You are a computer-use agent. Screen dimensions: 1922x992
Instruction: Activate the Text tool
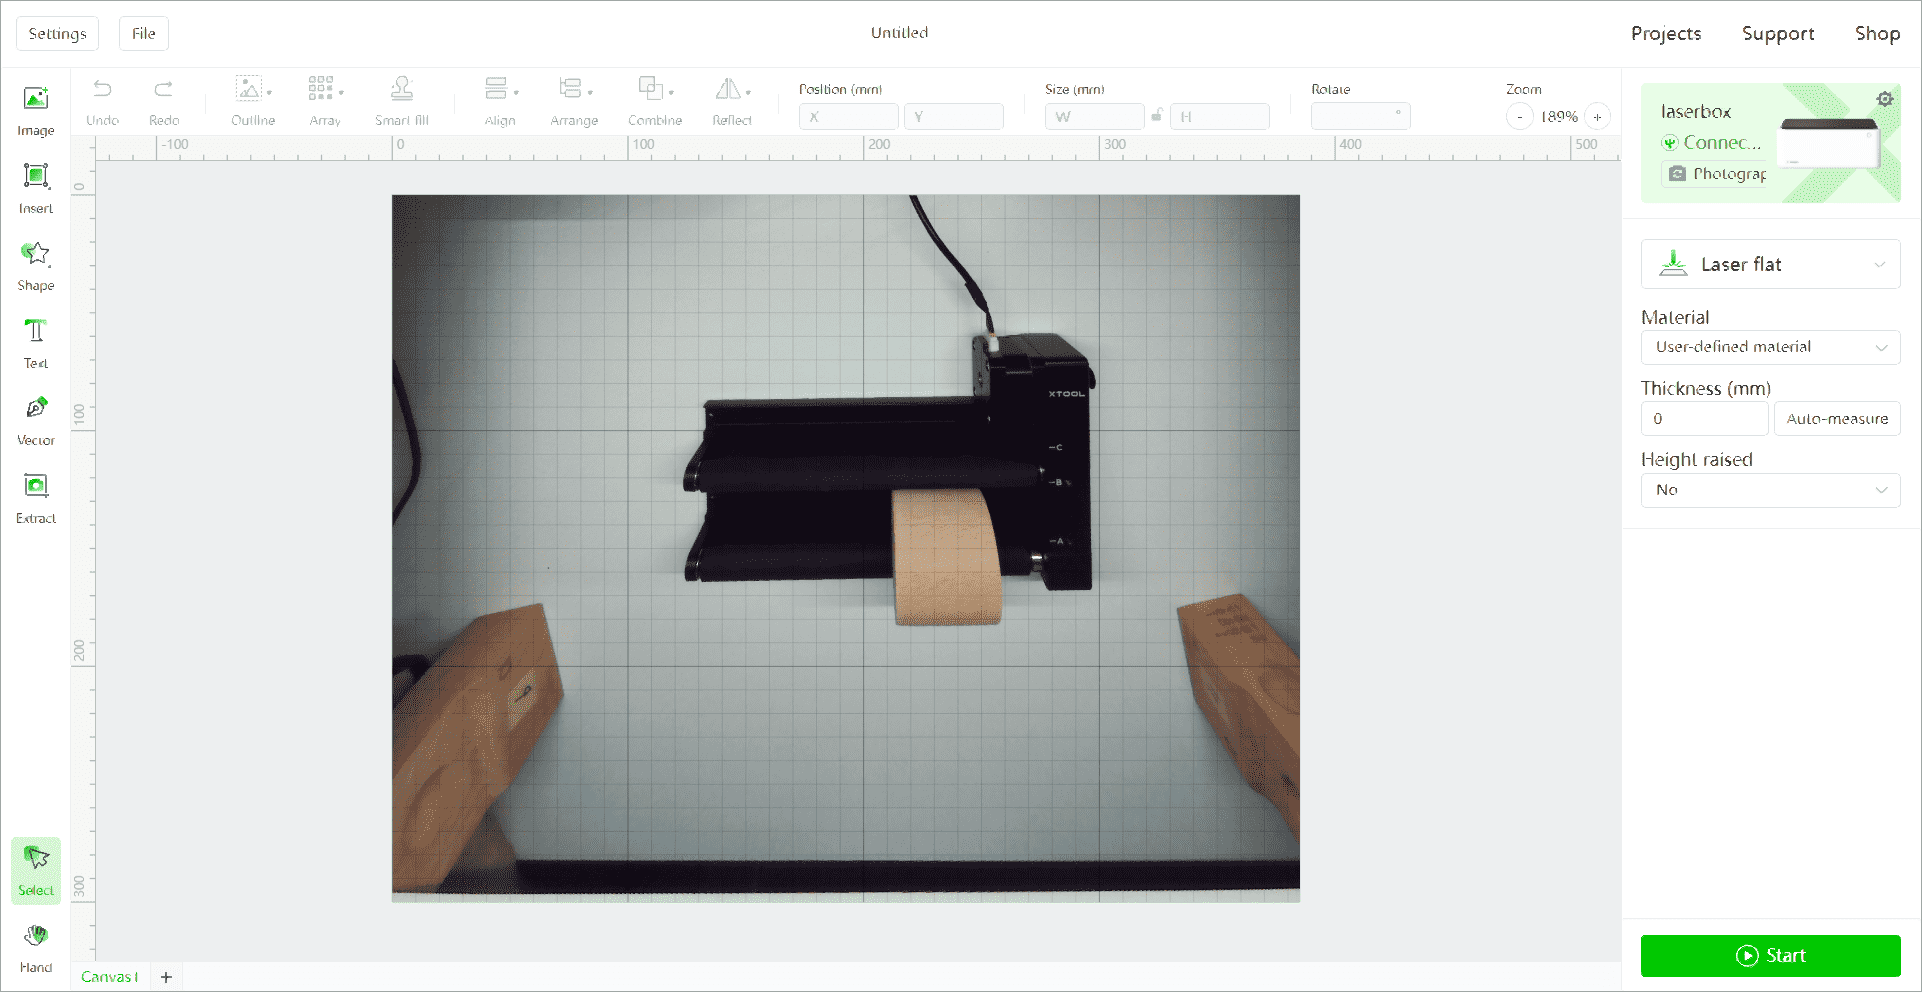click(x=36, y=344)
